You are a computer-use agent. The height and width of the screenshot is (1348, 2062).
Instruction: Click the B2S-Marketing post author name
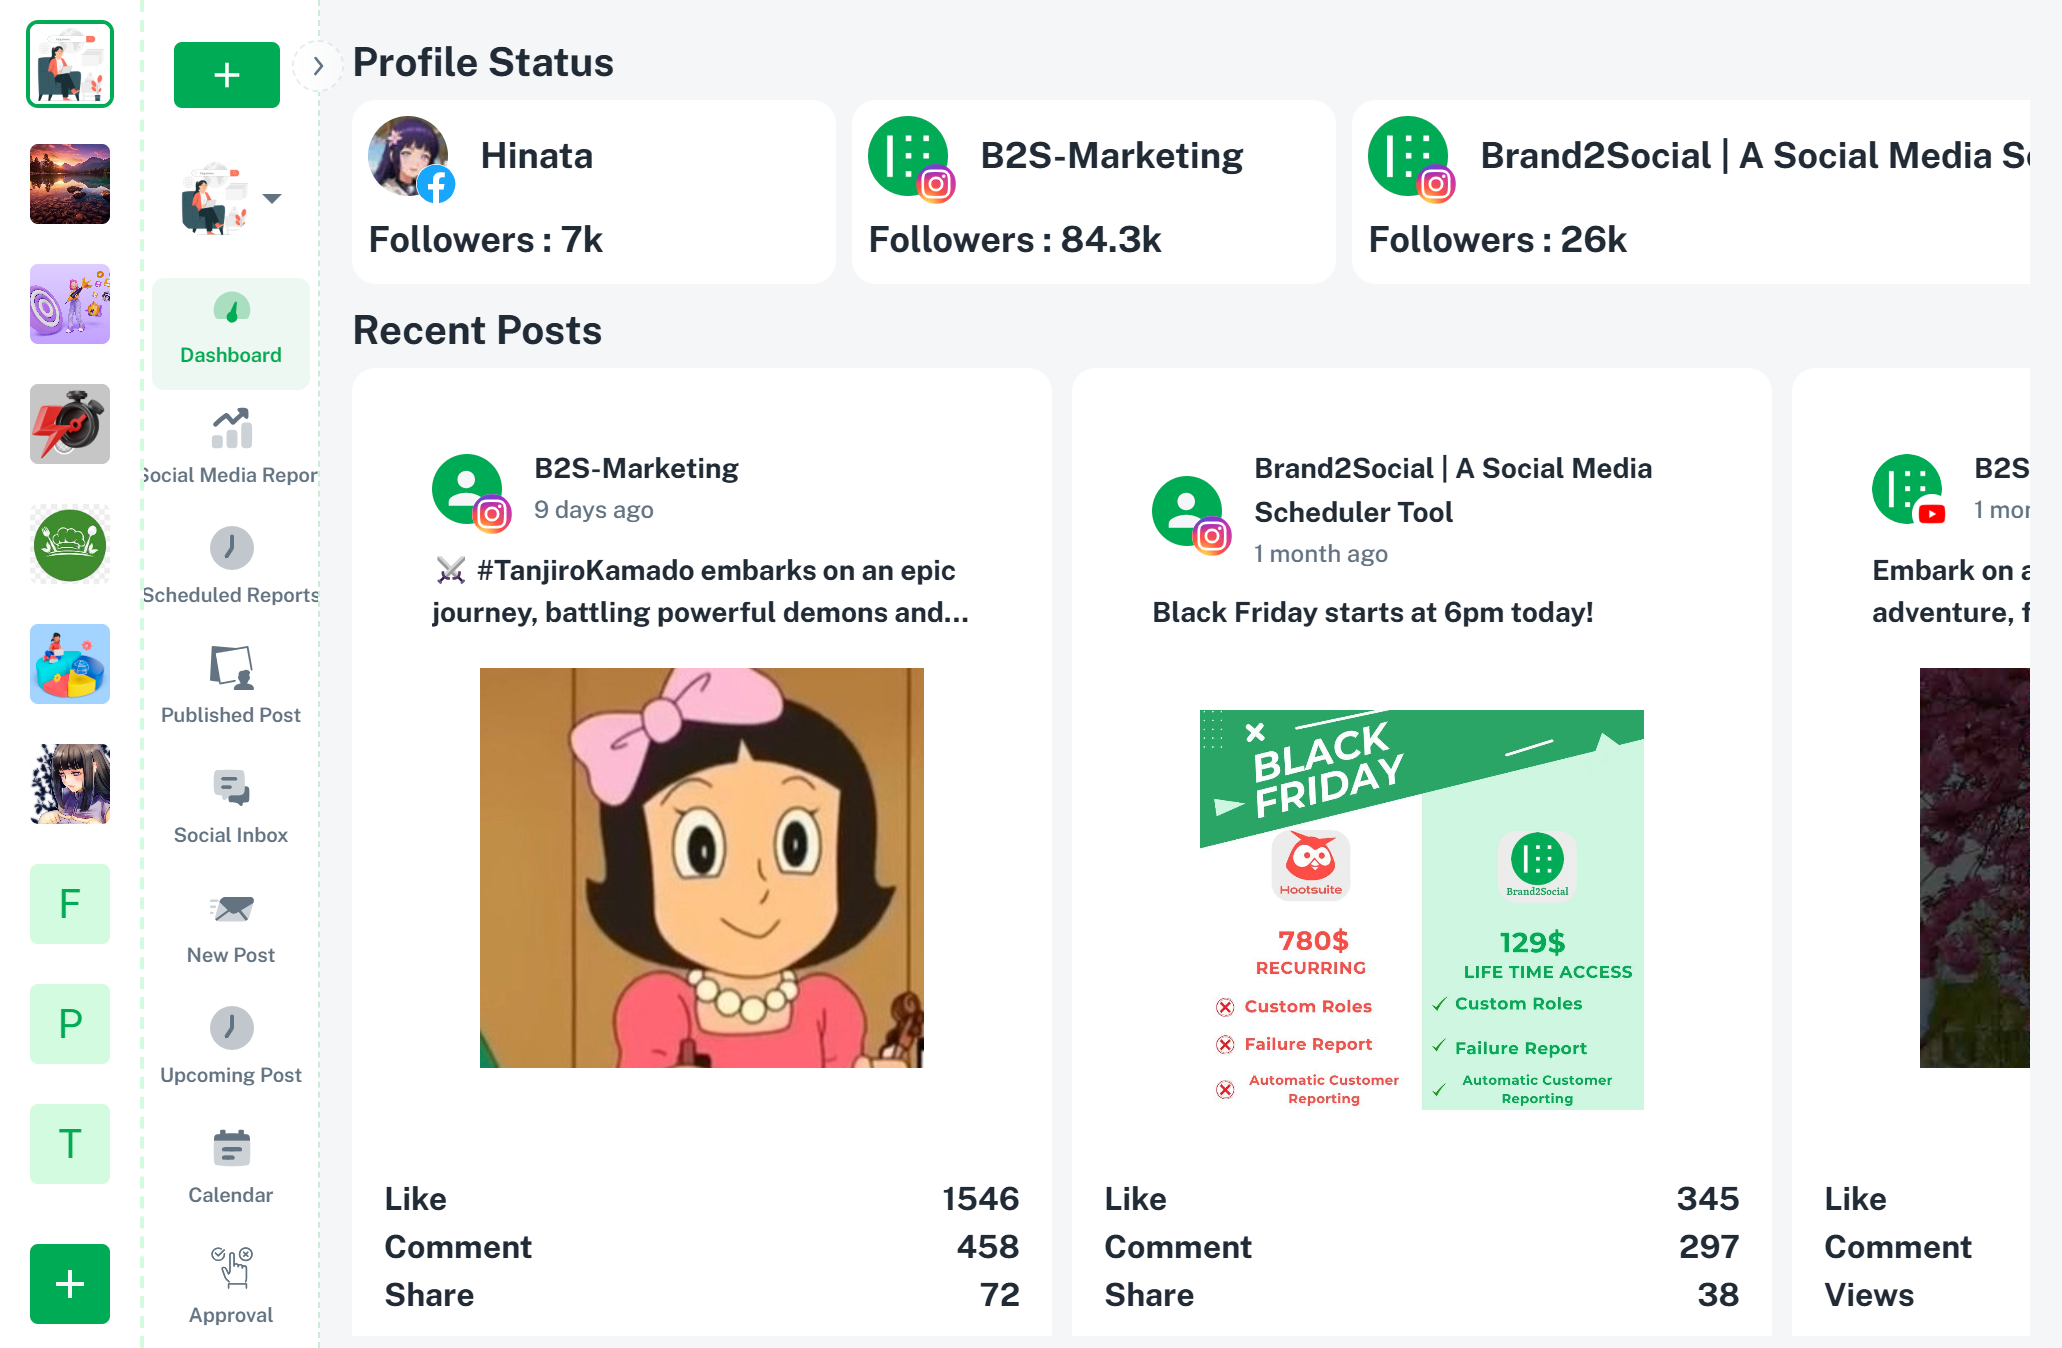tap(636, 468)
